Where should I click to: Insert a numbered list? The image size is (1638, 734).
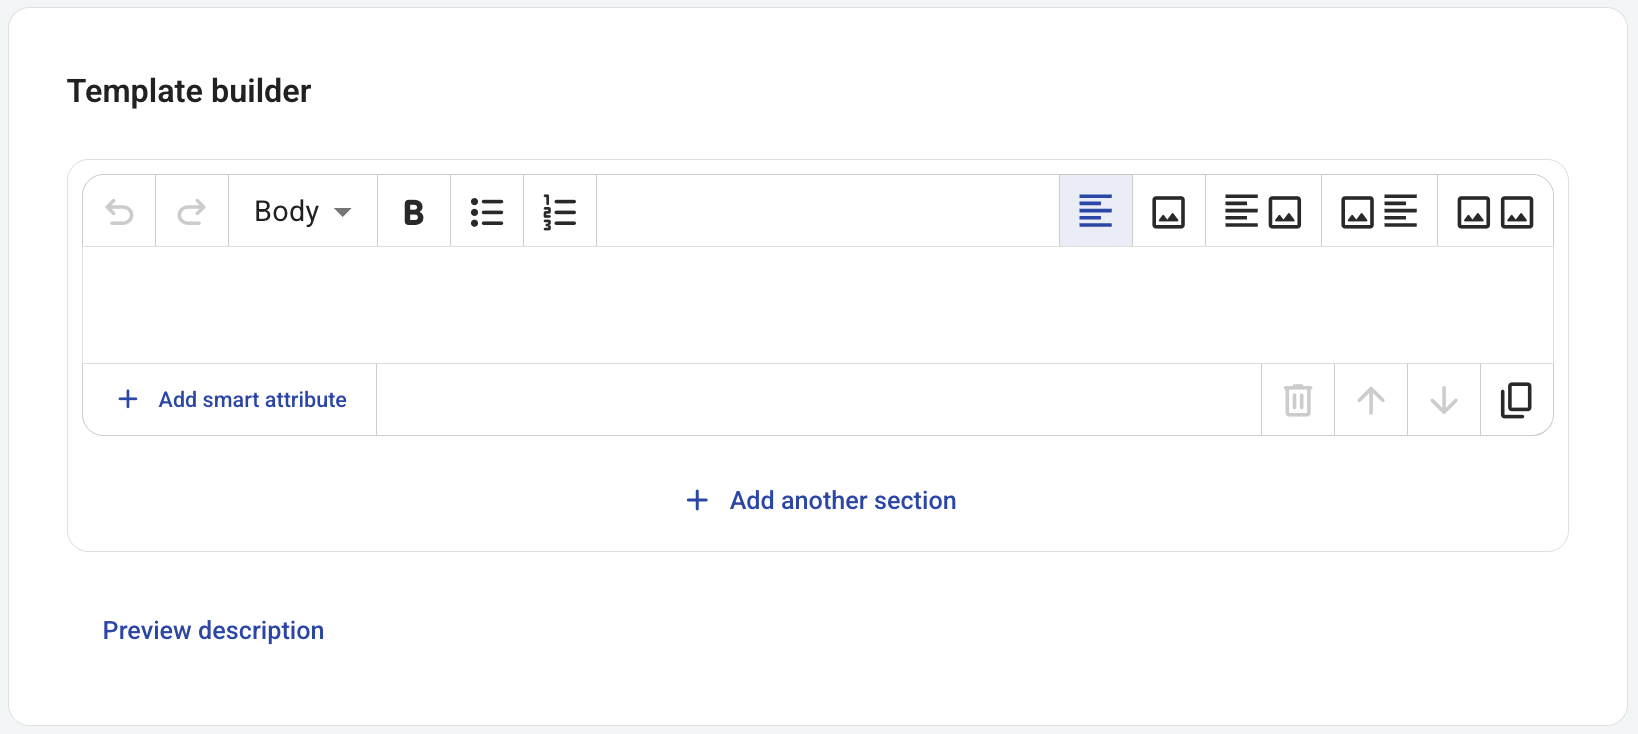pos(560,212)
